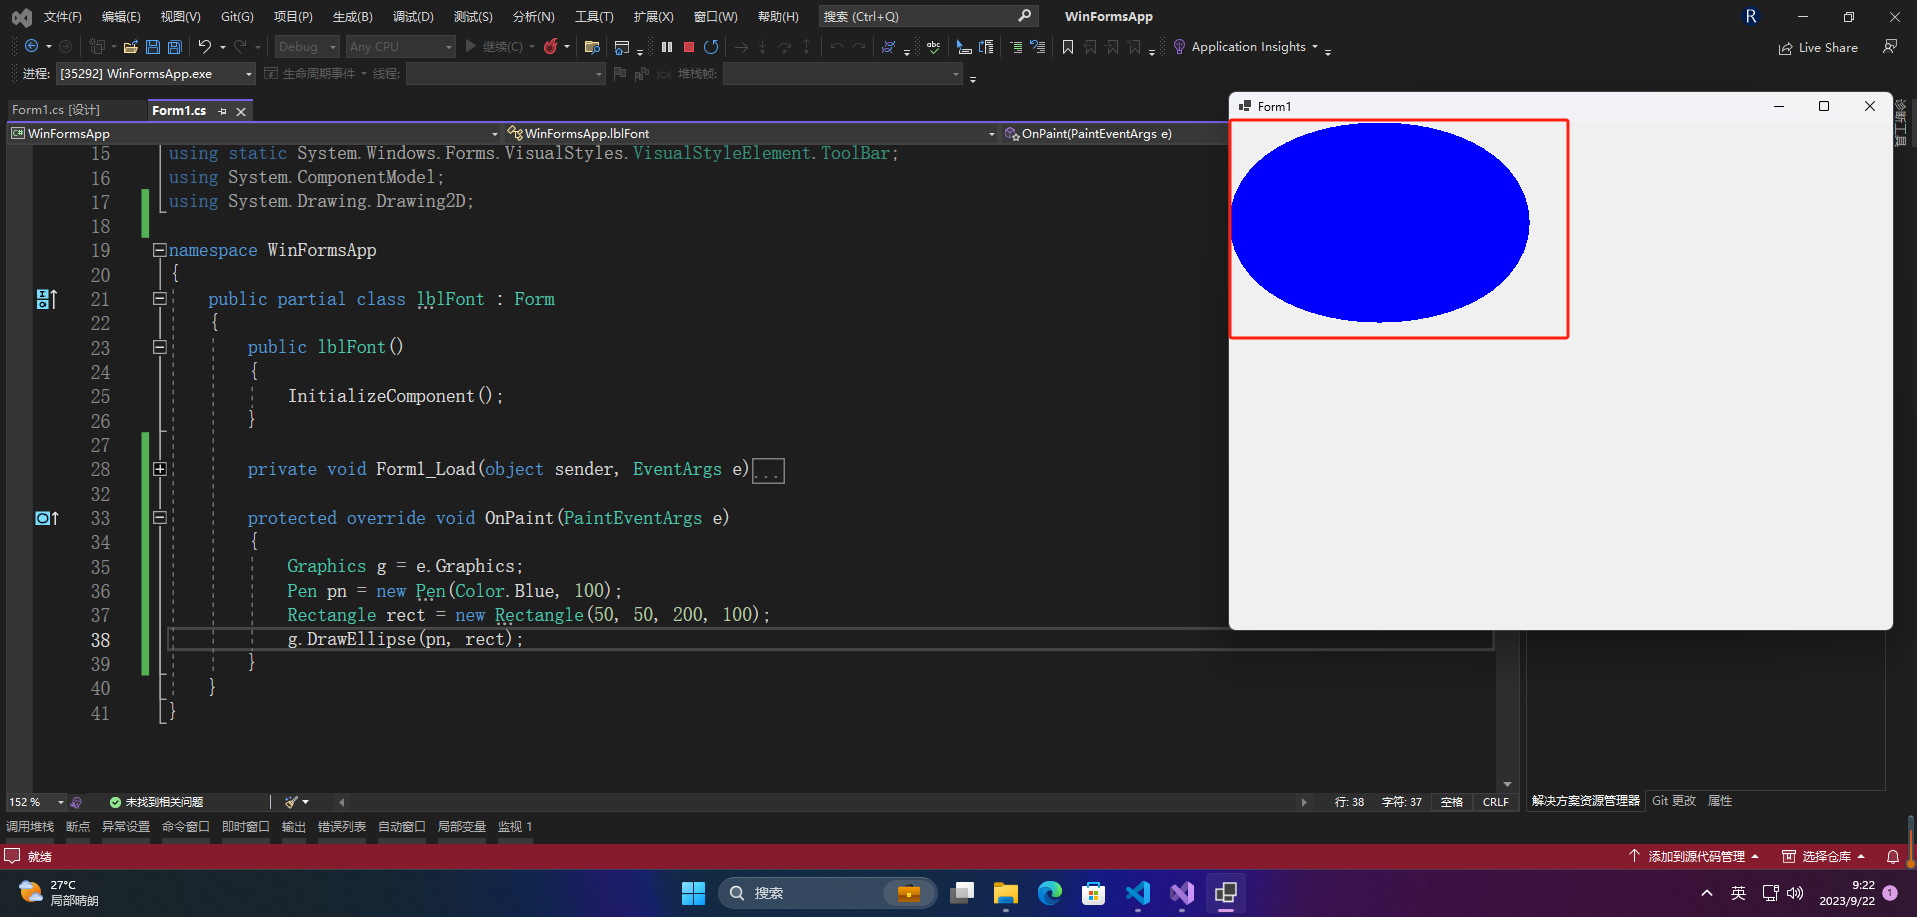
Task: Click the feedback person icon top right
Action: pos(1890,47)
